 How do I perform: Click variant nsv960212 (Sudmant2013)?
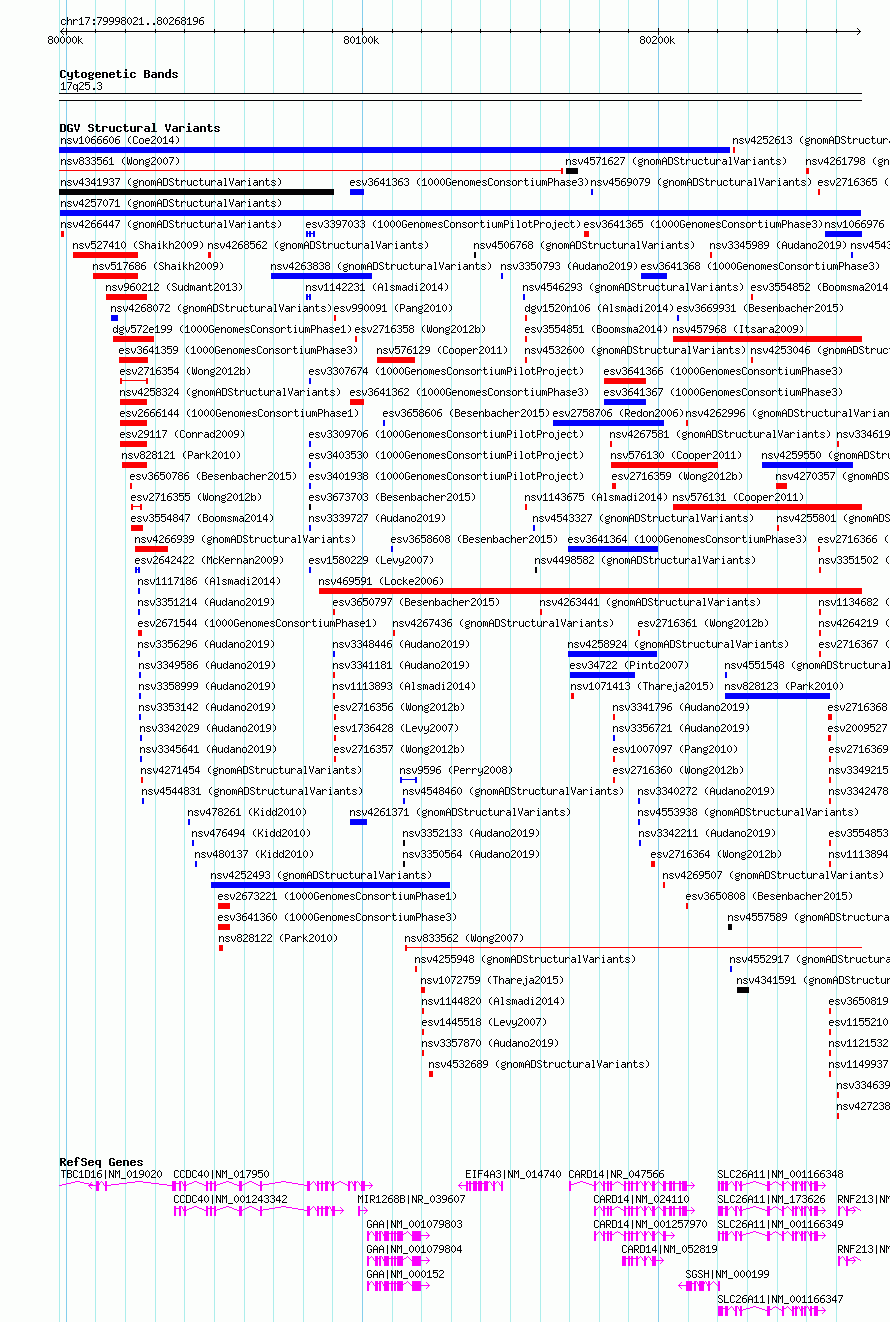click(x=174, y=287)
